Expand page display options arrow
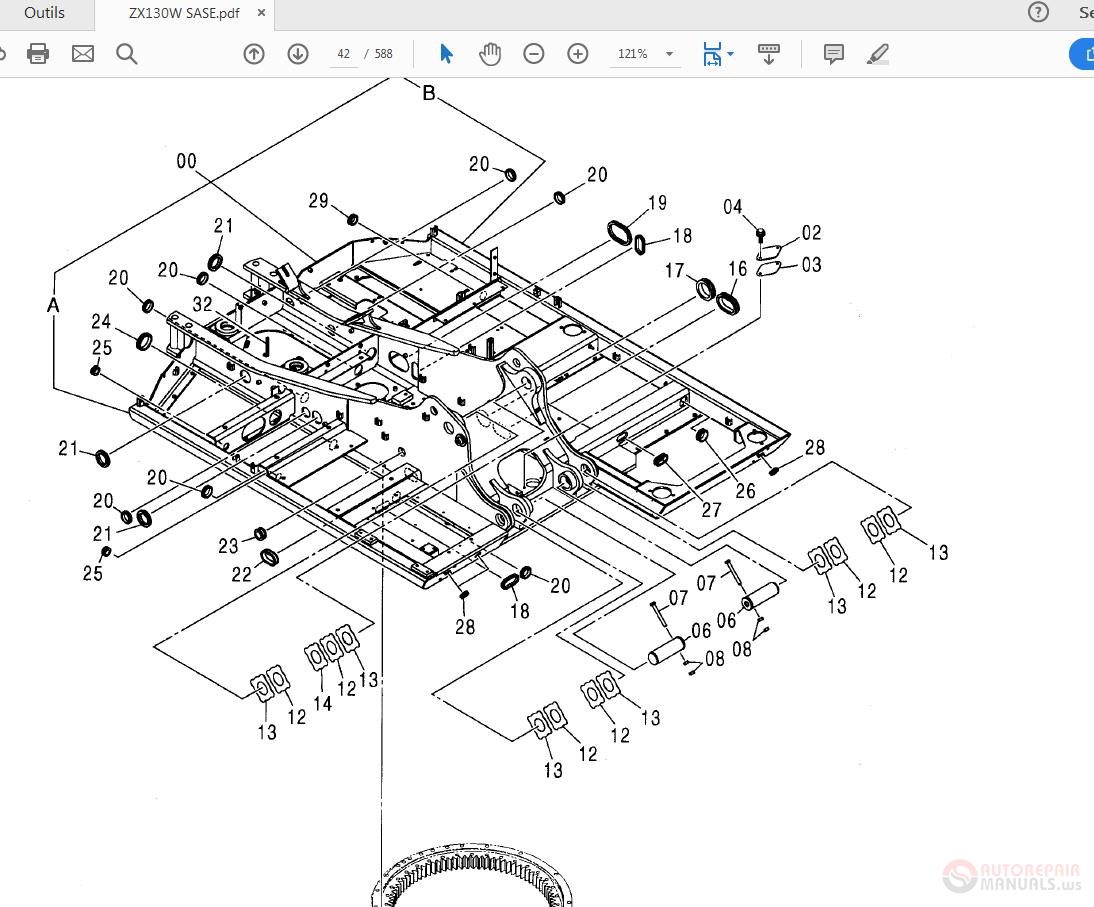The width and height of the screenshot is (1094, 907). pyautogui.click(x=730, y=54)
